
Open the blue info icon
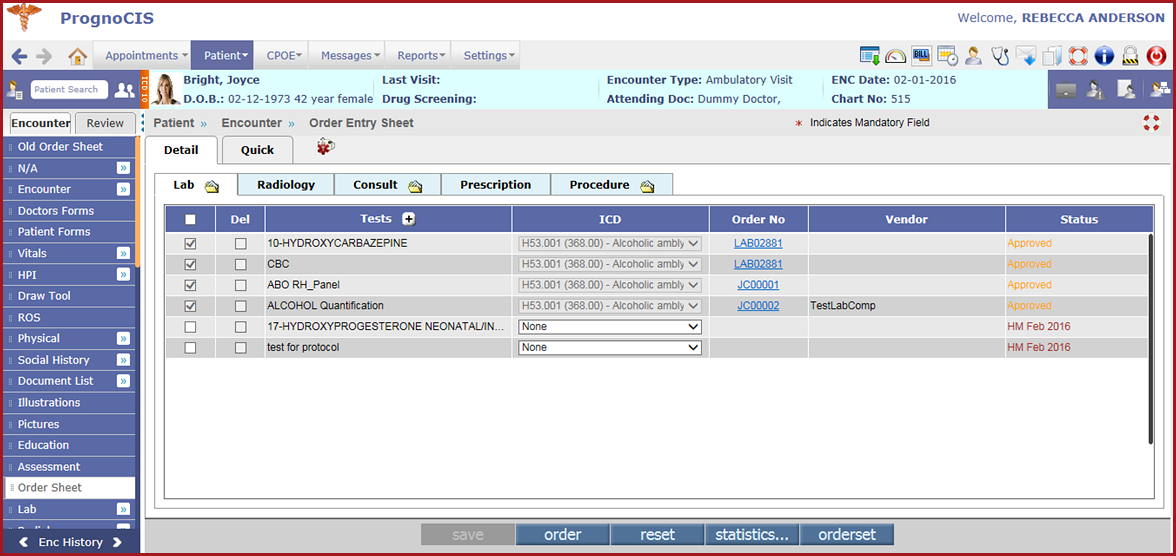point(1104,56)
